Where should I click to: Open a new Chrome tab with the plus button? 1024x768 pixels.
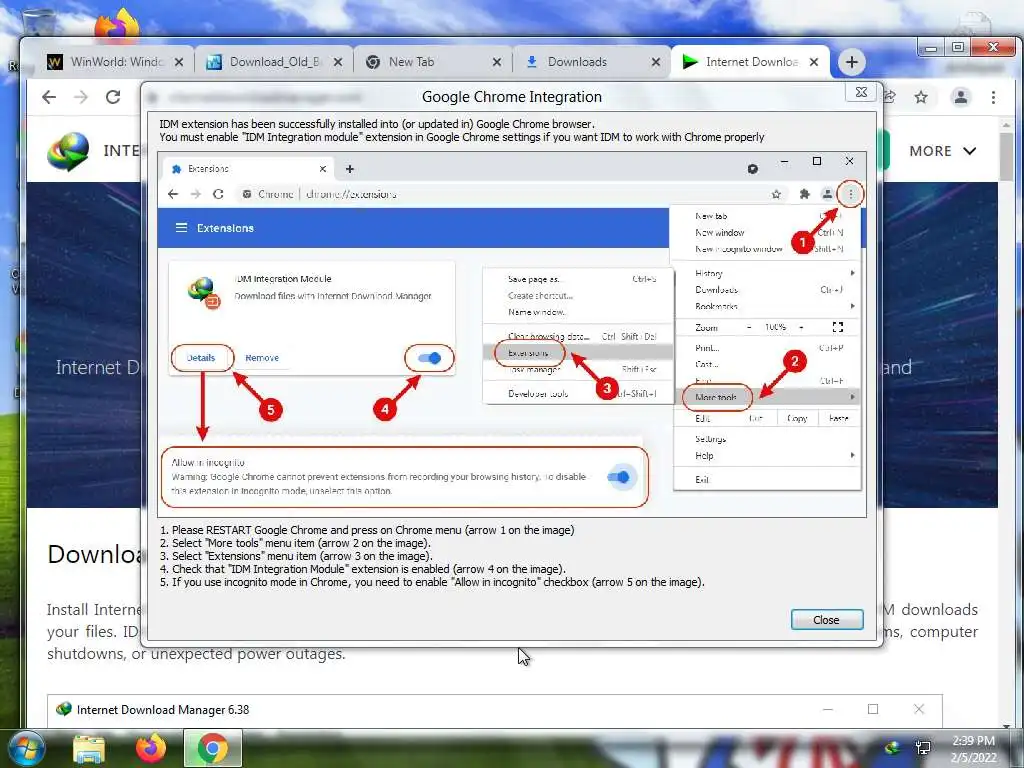pyautogui.click(x=852, y=62)
